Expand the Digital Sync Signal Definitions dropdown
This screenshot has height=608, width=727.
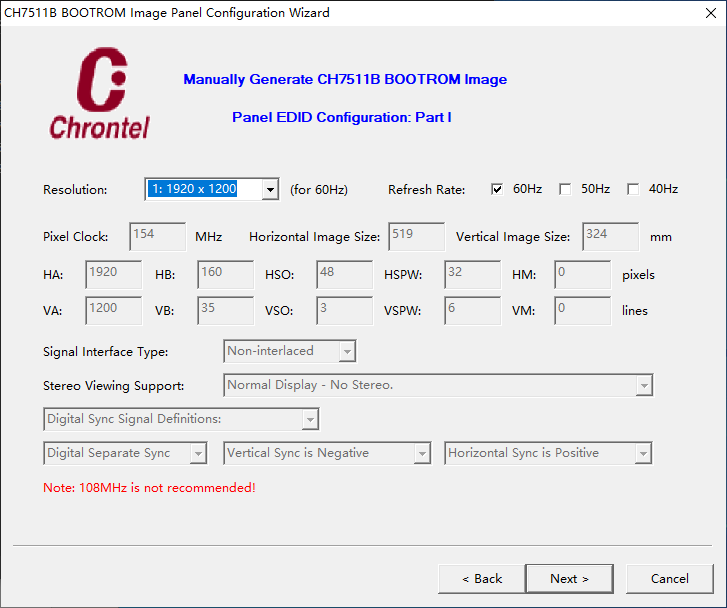[x=310, y=419]
